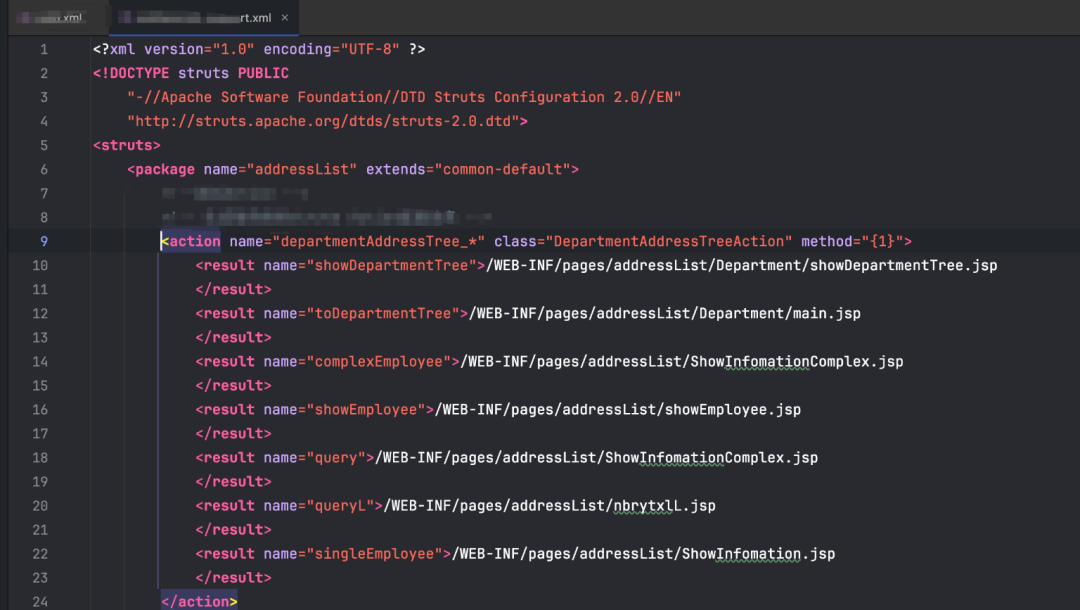Click closing </result> tag on line 17
Viewport: 1080px width, 610px height.
(233, 434)
